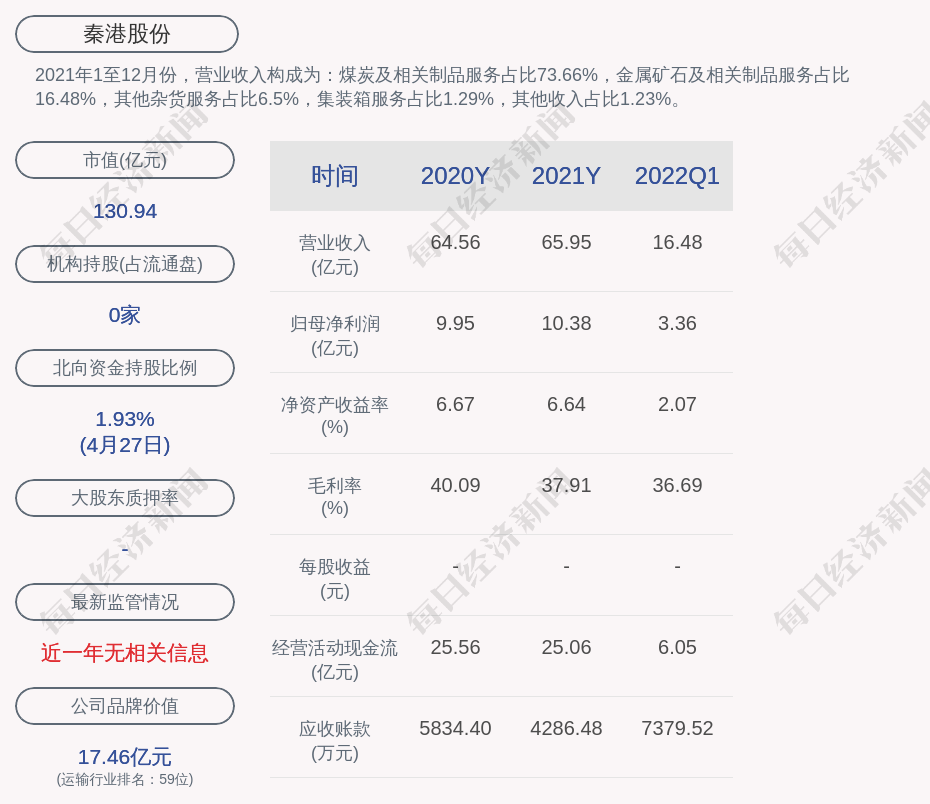Screen dimensions: 930x804
Task: Click the 2021Y revenue value 65.95
Action: [566, 243]
